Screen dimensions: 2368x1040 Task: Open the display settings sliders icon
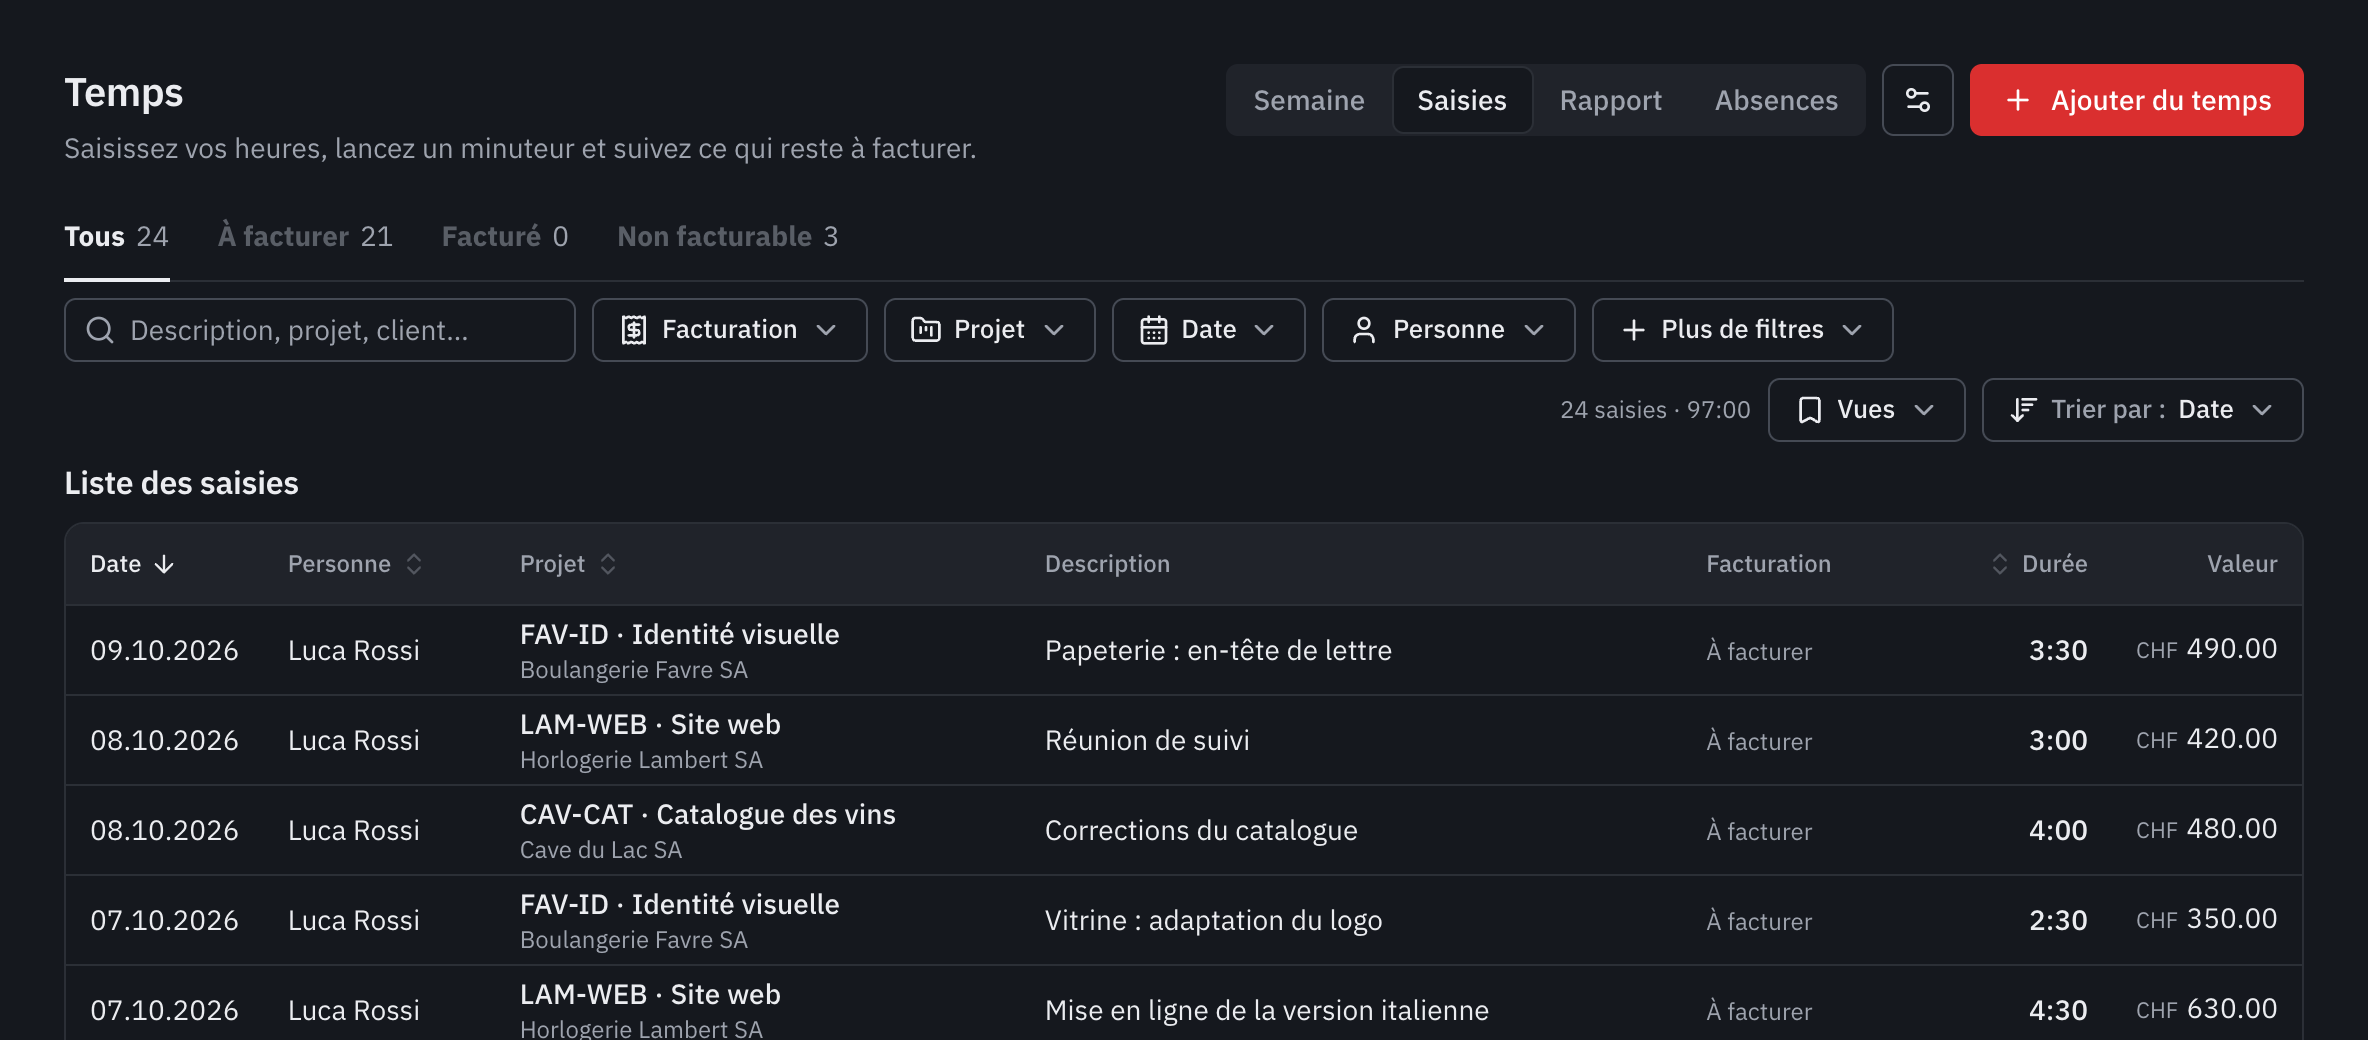1917,100
